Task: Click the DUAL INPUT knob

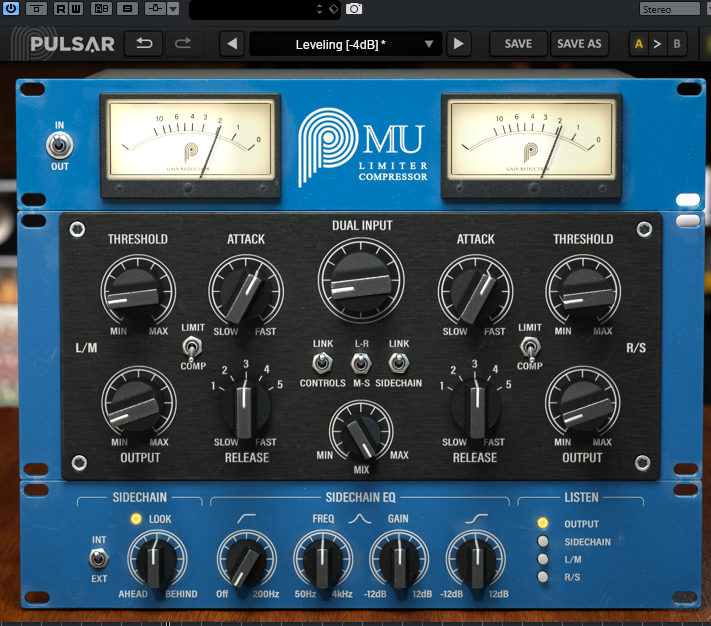Action: pos(361,281)
